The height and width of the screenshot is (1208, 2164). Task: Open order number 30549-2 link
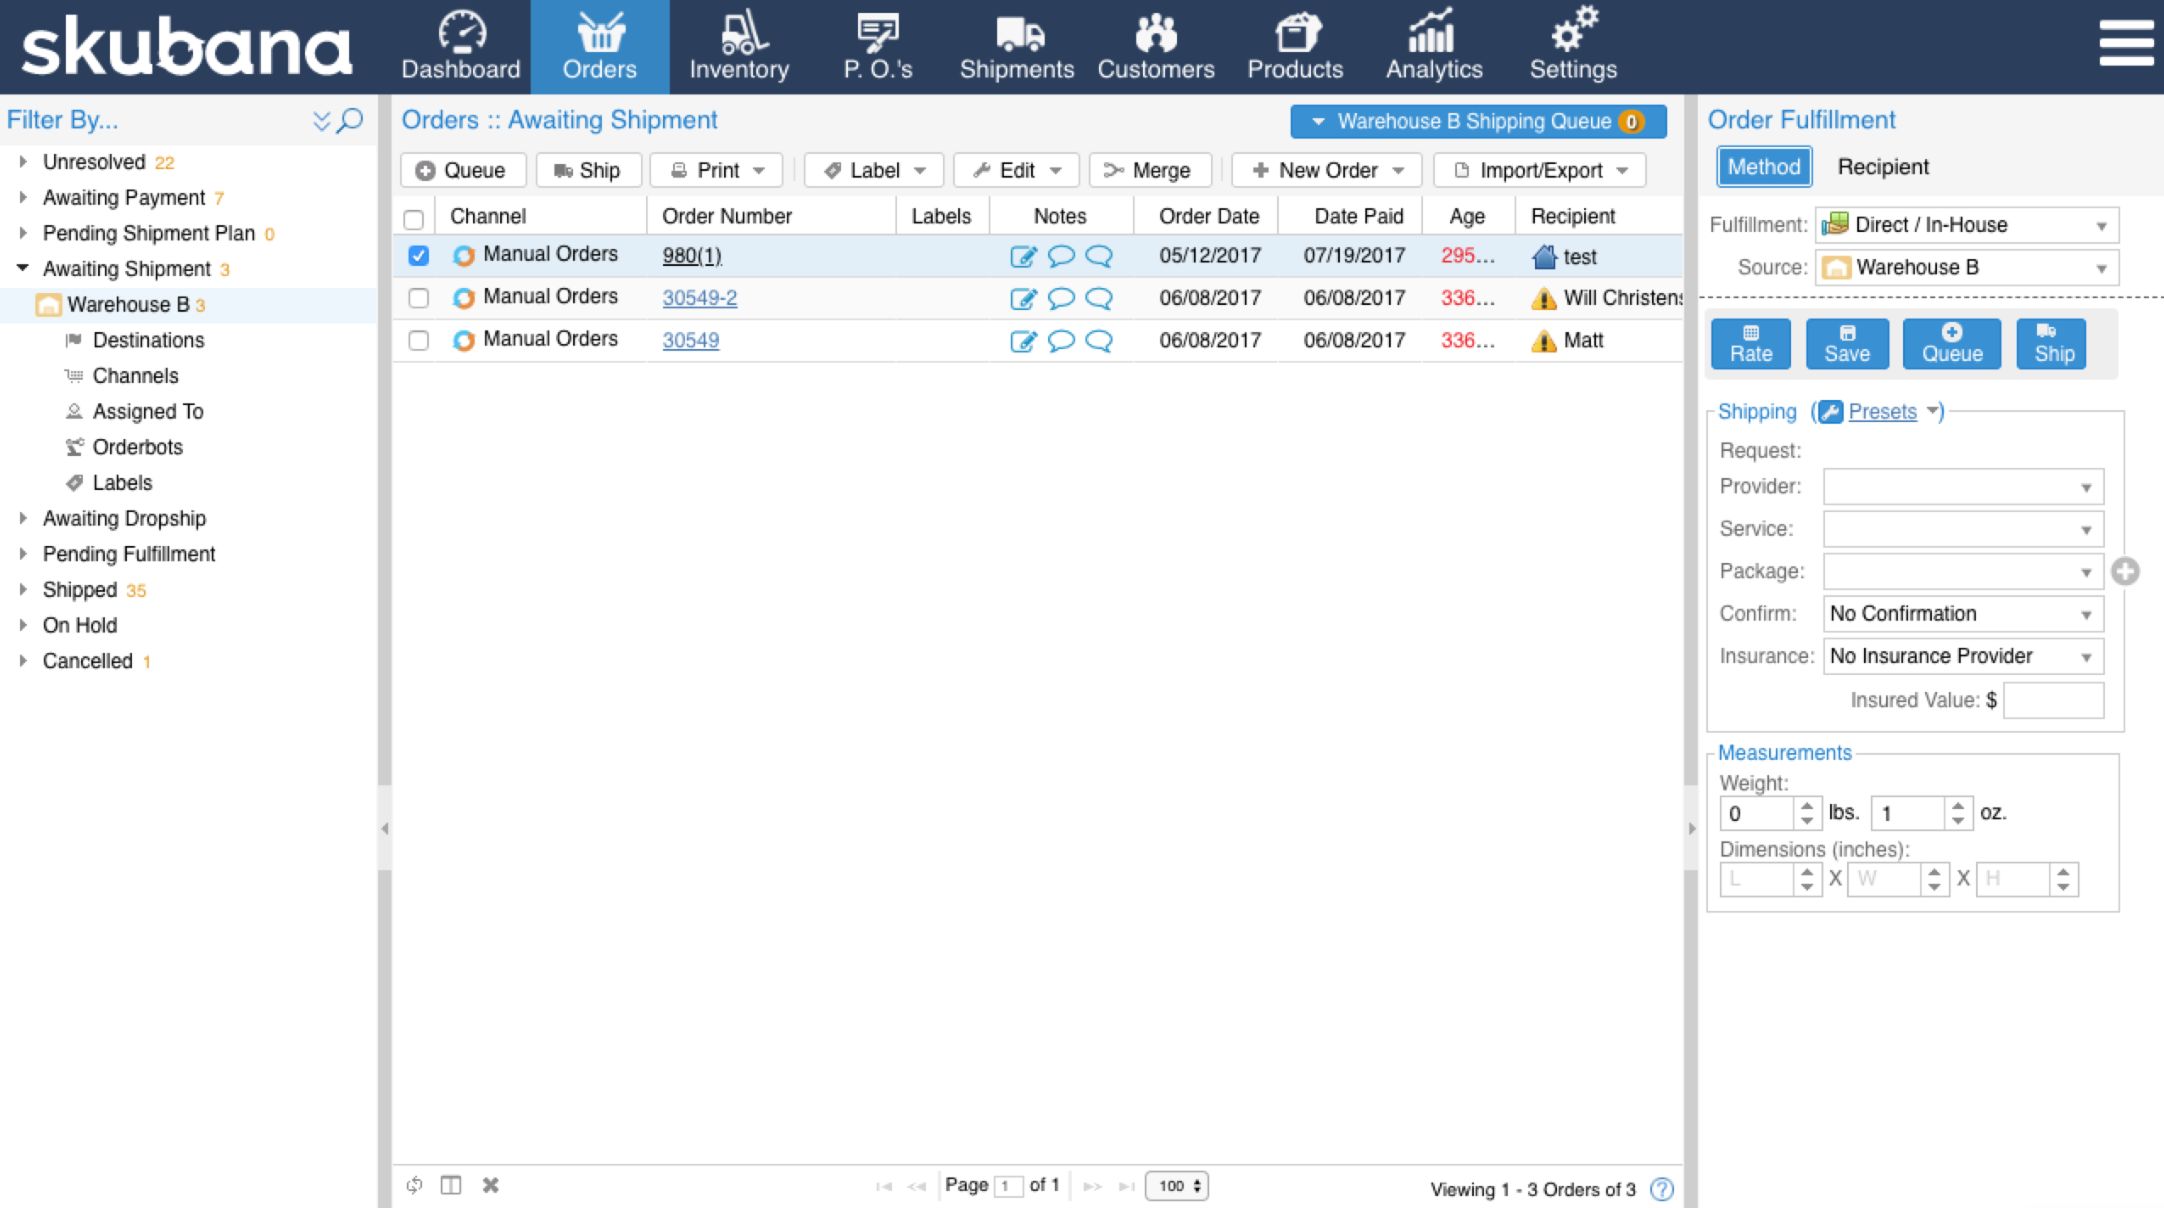699,298
